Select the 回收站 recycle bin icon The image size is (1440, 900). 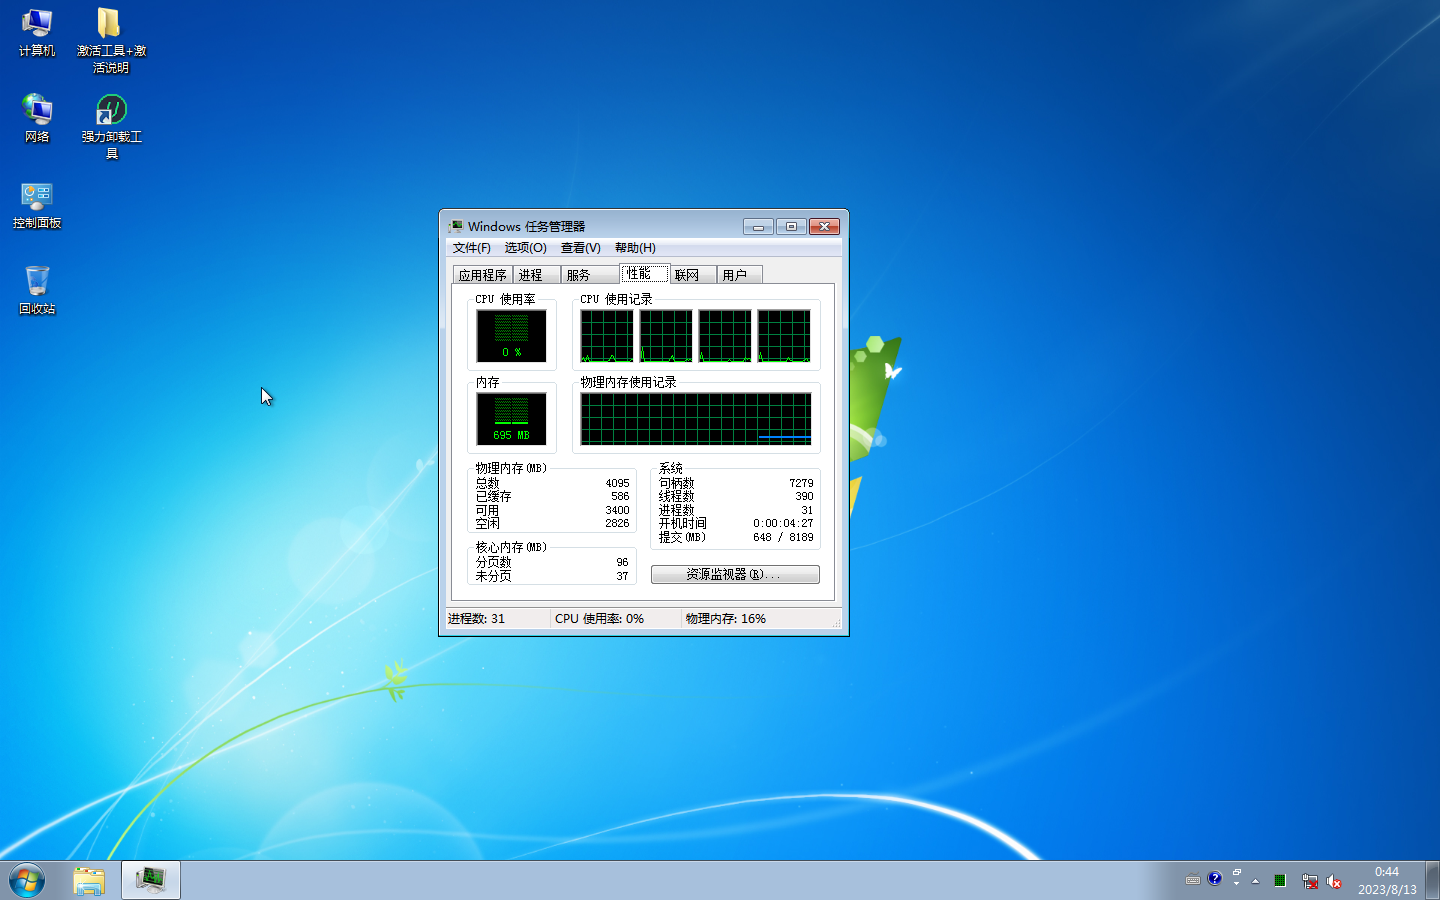(x=37, y=290)
